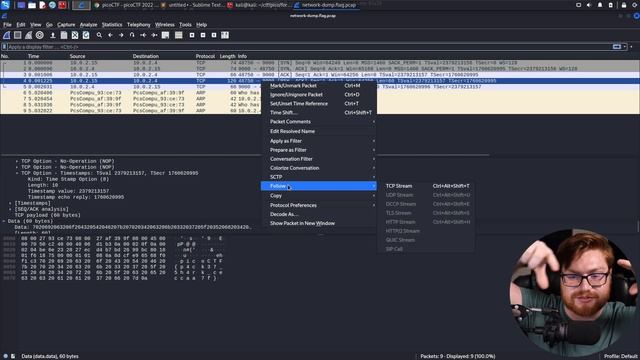Click Profile: Default in status bar
This screenshot has width=640, height=360.
[620, 356]
